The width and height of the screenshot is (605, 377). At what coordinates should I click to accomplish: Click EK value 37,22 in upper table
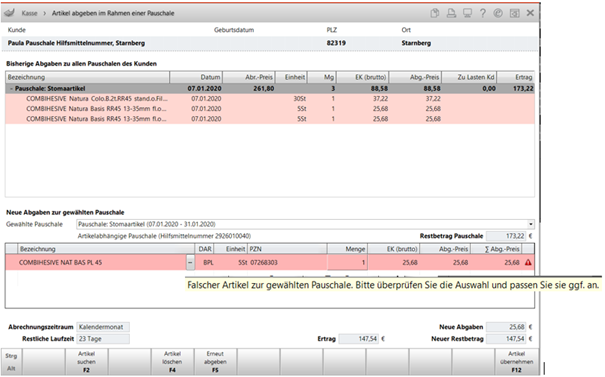click(x=380, y=99)
